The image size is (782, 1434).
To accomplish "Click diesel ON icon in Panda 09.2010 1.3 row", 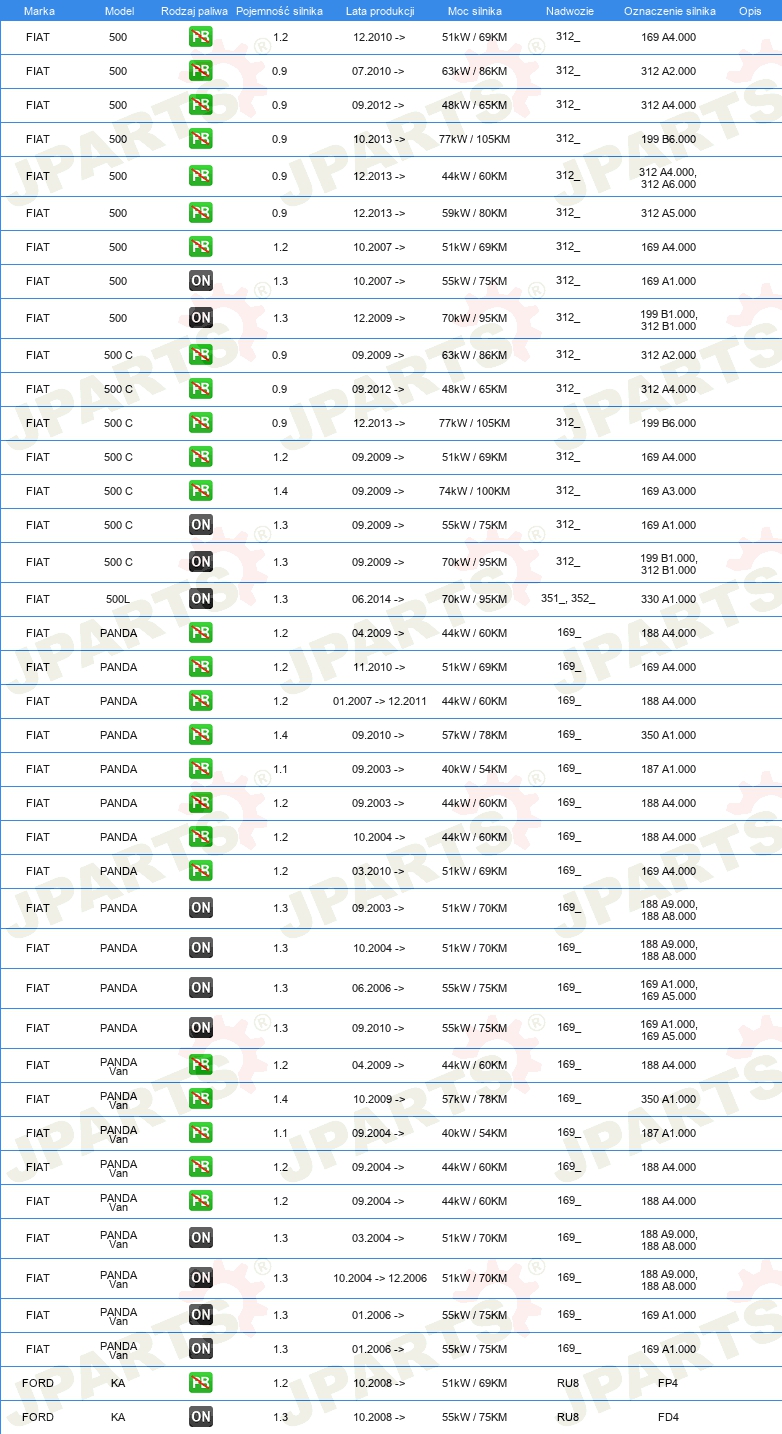I will pos(200,1028).
